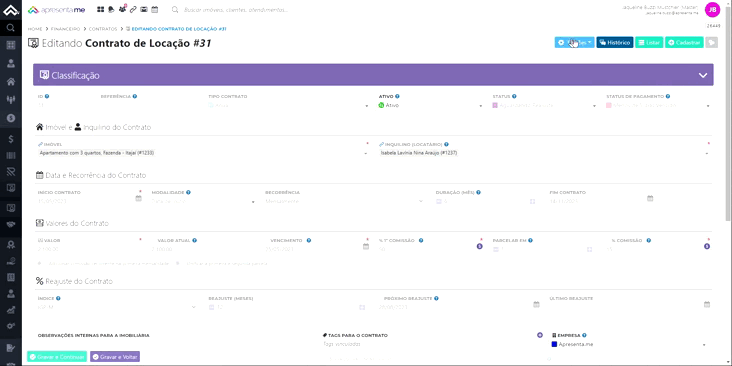The image size is (732, 366).
Task: Click the Histórico button
Action: coord(615,42)
